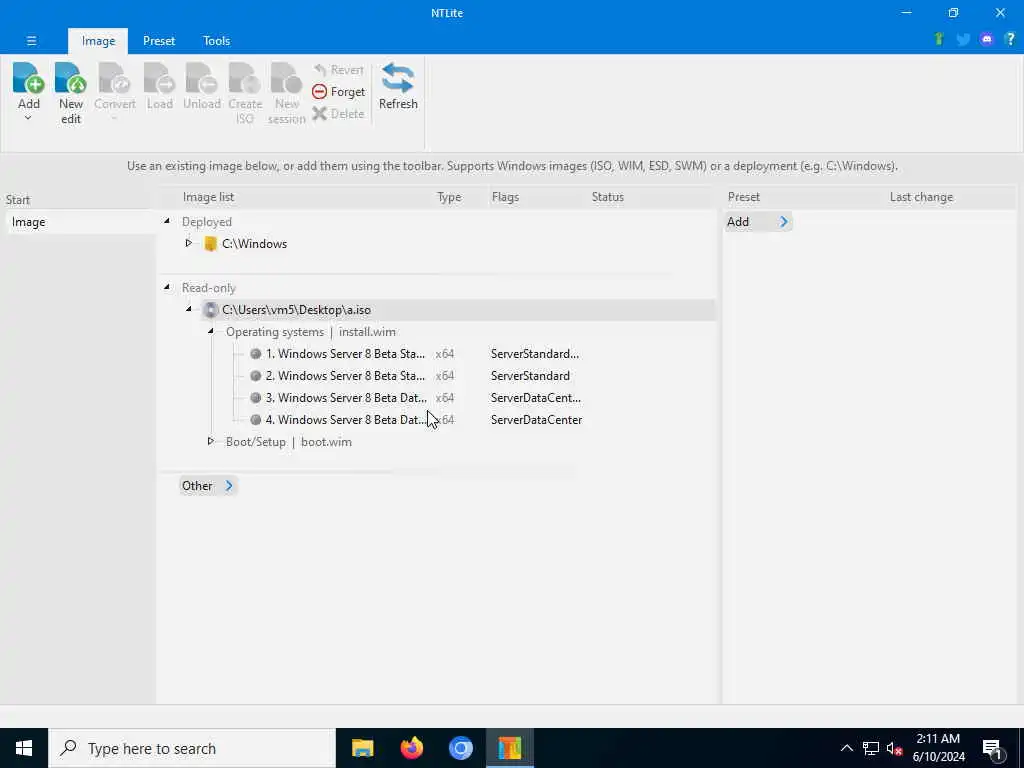Open Firefox from the taskbar
Viewport: 1024px width, 768px height.
(x=411, y=748)
